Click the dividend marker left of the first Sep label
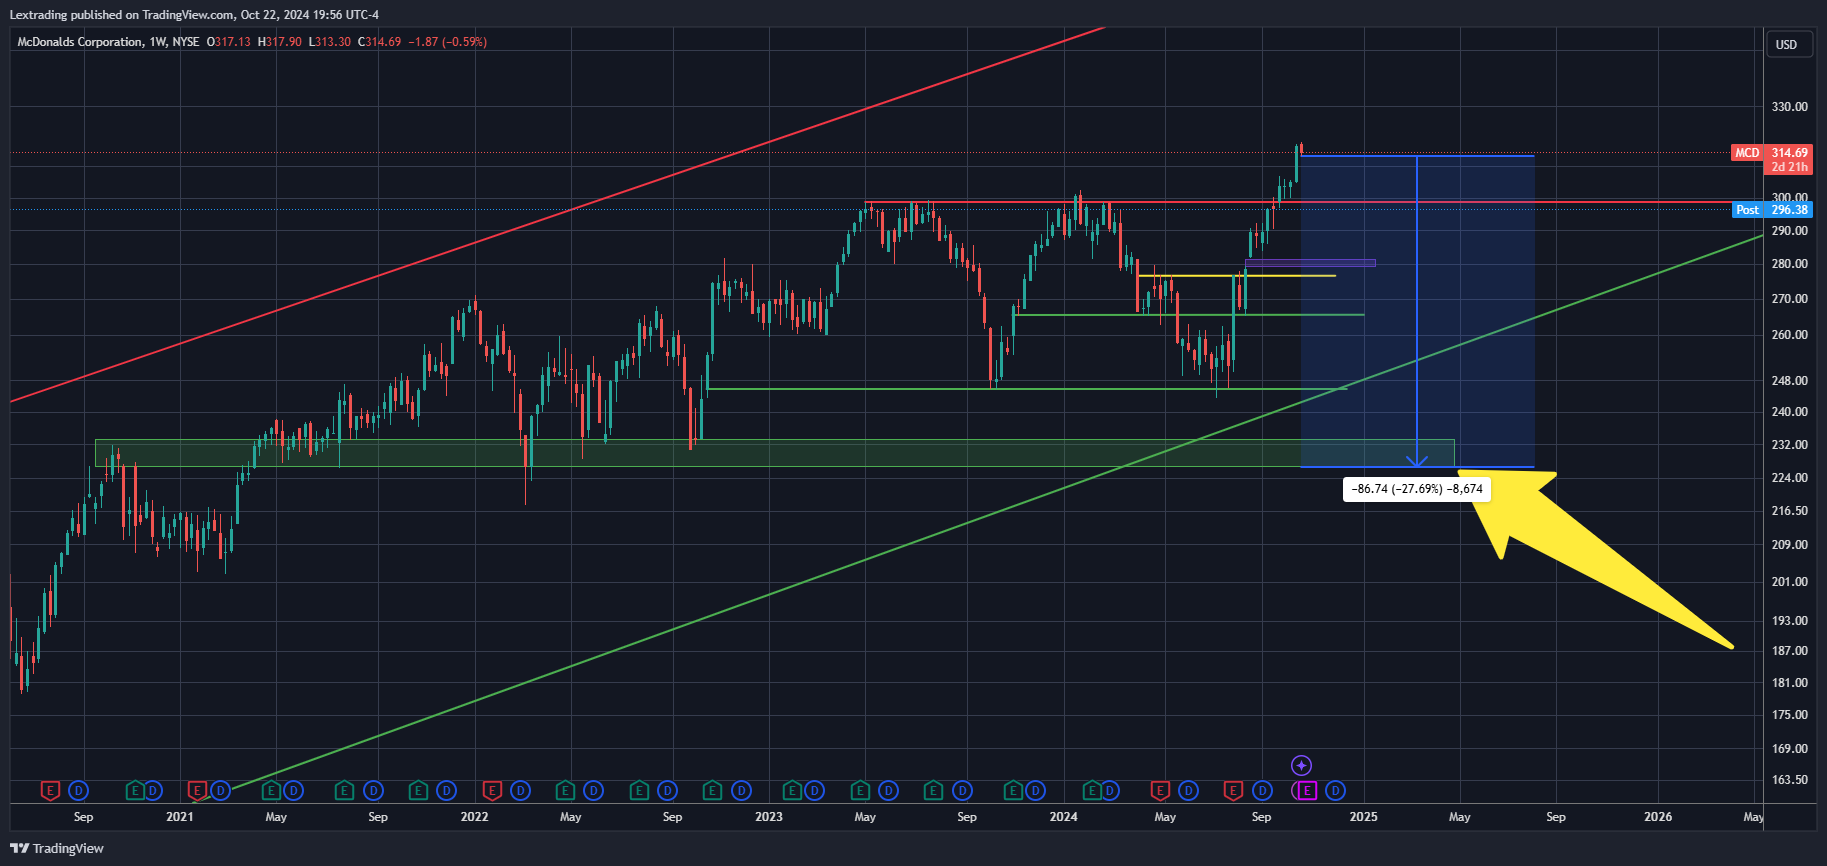This screenshot has height=866, width=1827. pyautogui.click(x=78, y=791)
